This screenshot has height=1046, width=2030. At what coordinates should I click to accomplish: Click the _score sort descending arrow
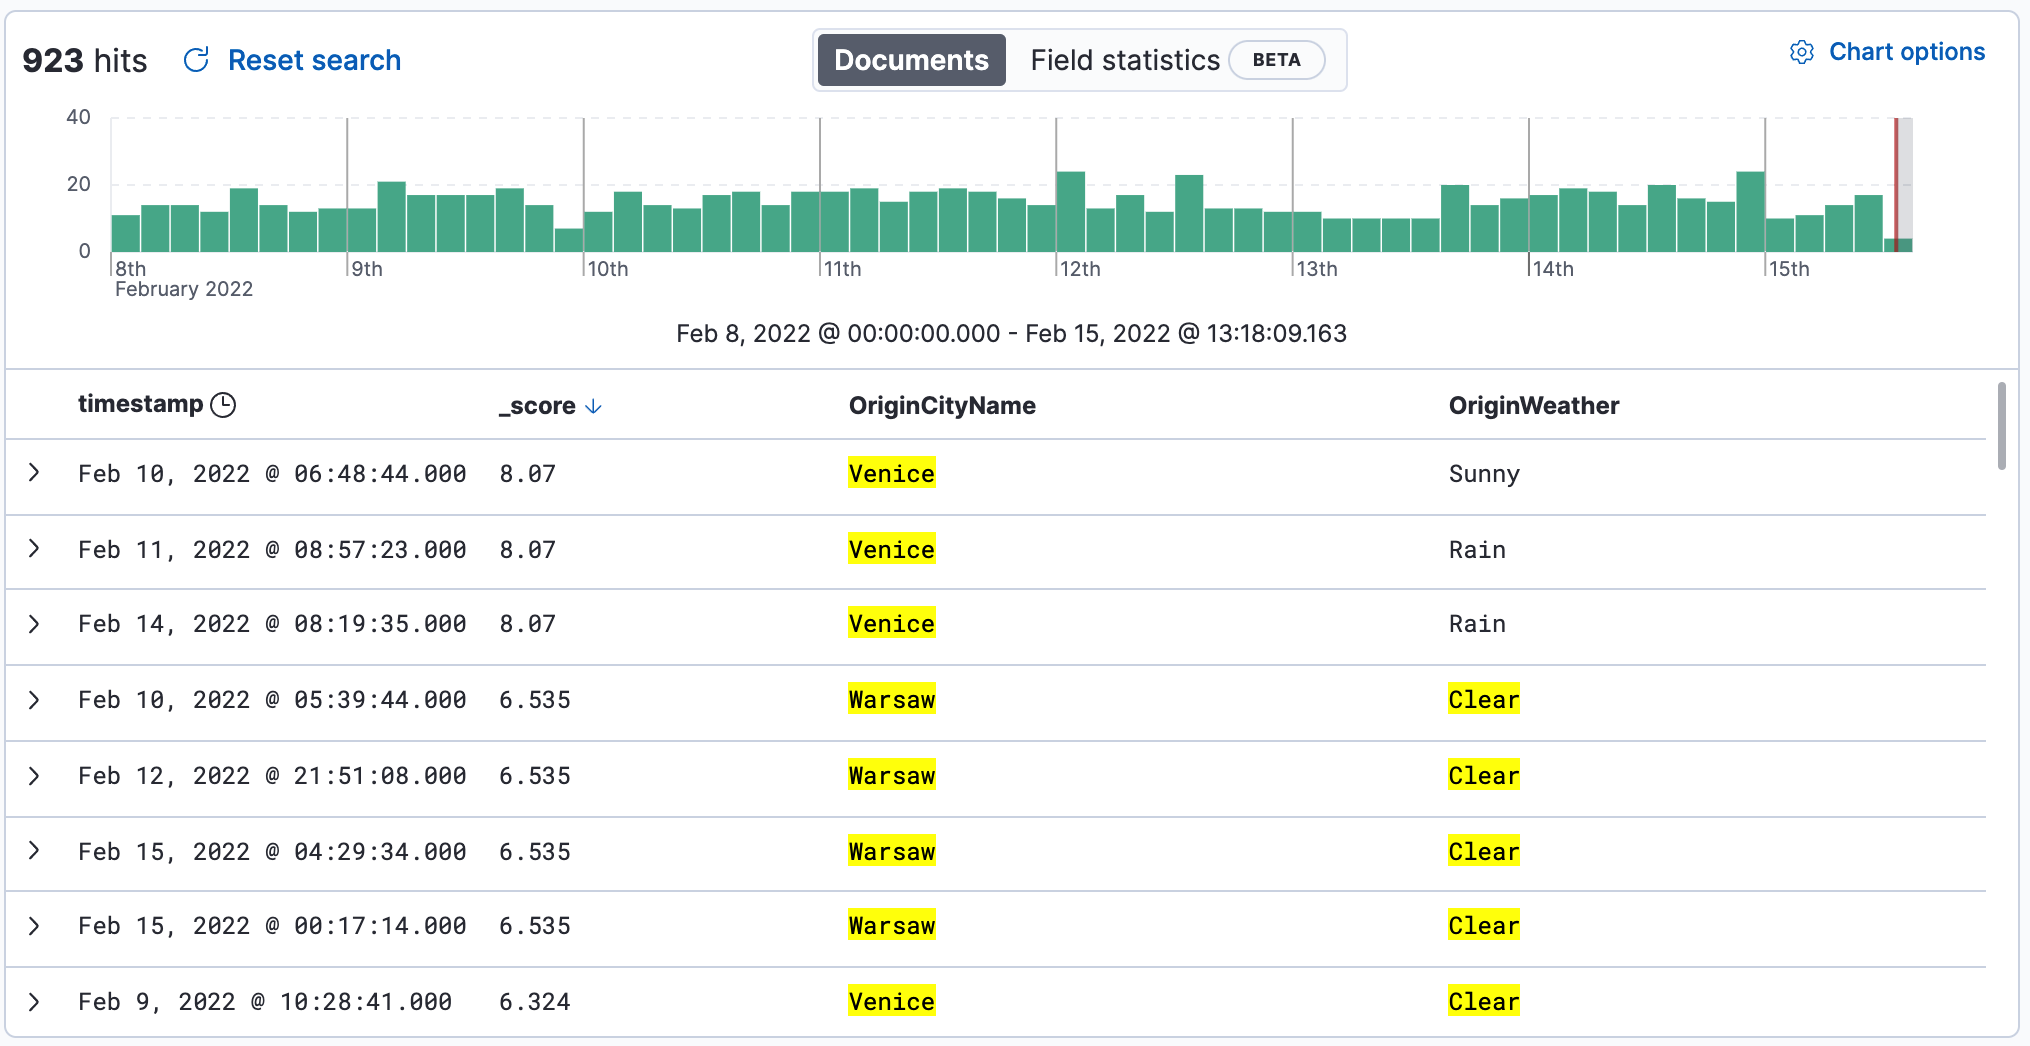pyautogui.click(x=594, y=406)
